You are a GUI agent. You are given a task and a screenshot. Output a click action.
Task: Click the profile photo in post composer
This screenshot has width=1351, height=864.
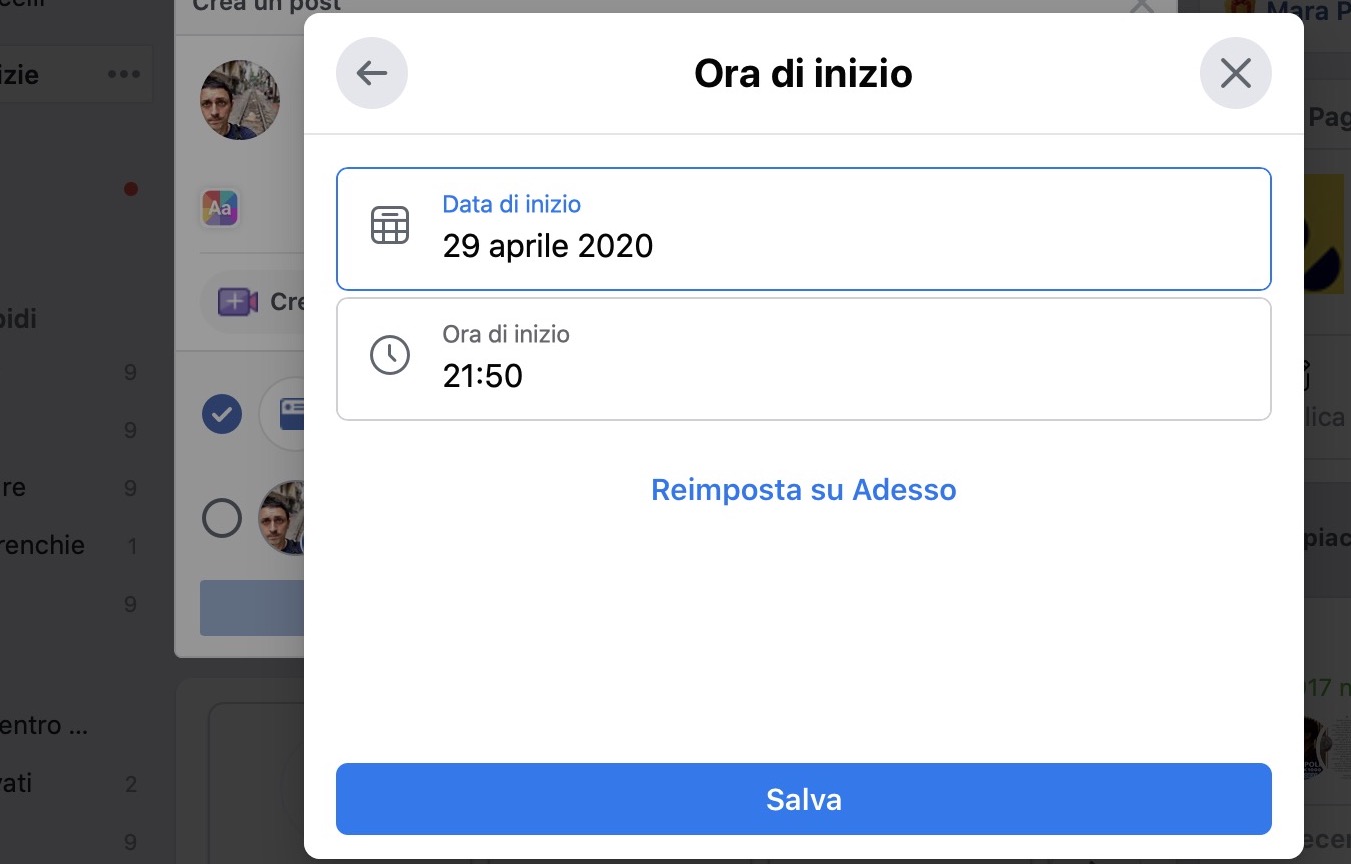click(x=240, y=100)
